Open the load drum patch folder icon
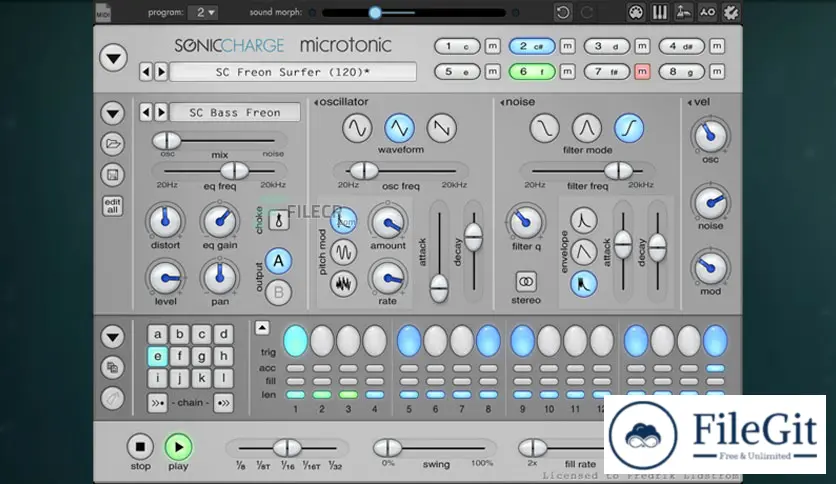836x484 pixels. [112, 144]
